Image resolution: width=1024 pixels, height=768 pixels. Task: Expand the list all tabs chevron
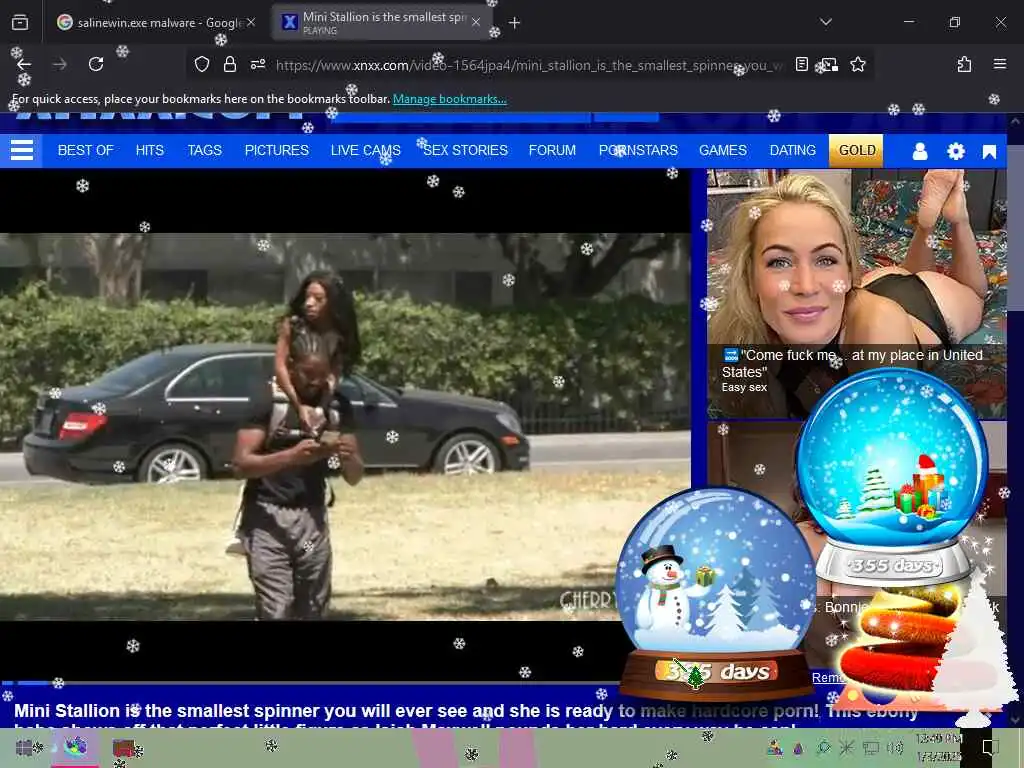point(825,22)
